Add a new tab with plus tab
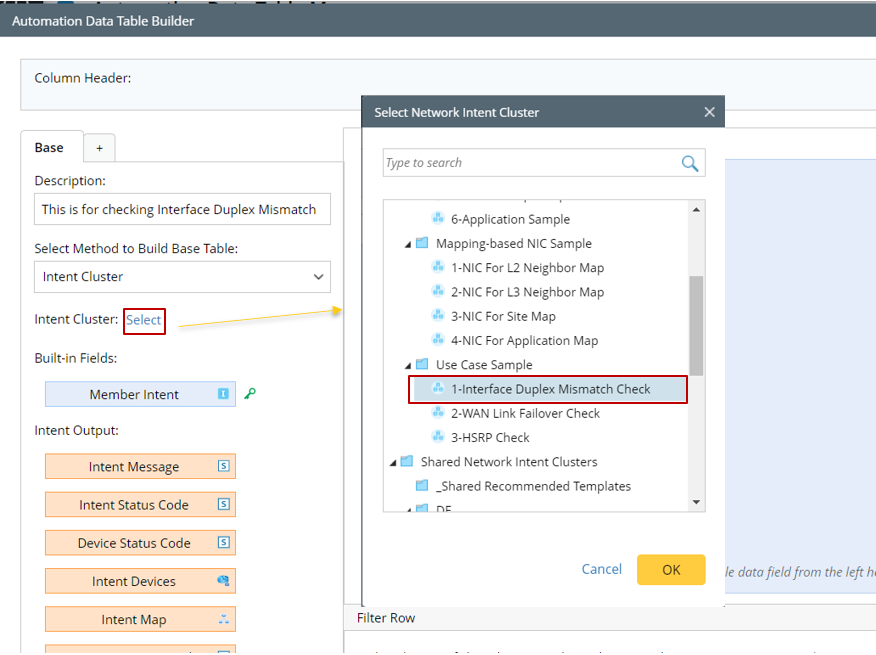876x655 pixels. coord(99,148)
